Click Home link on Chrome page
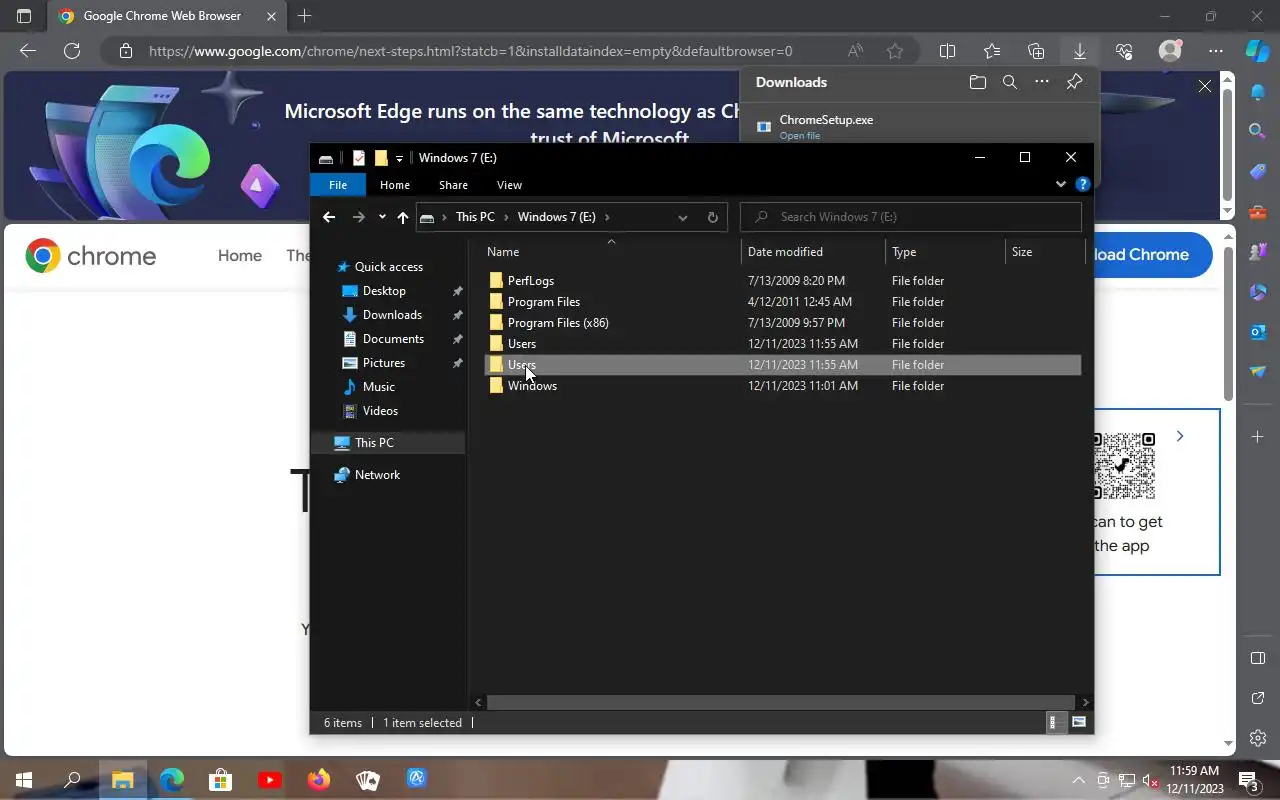The width and height of the screenshot is (1280, 800). pos(240,256)
